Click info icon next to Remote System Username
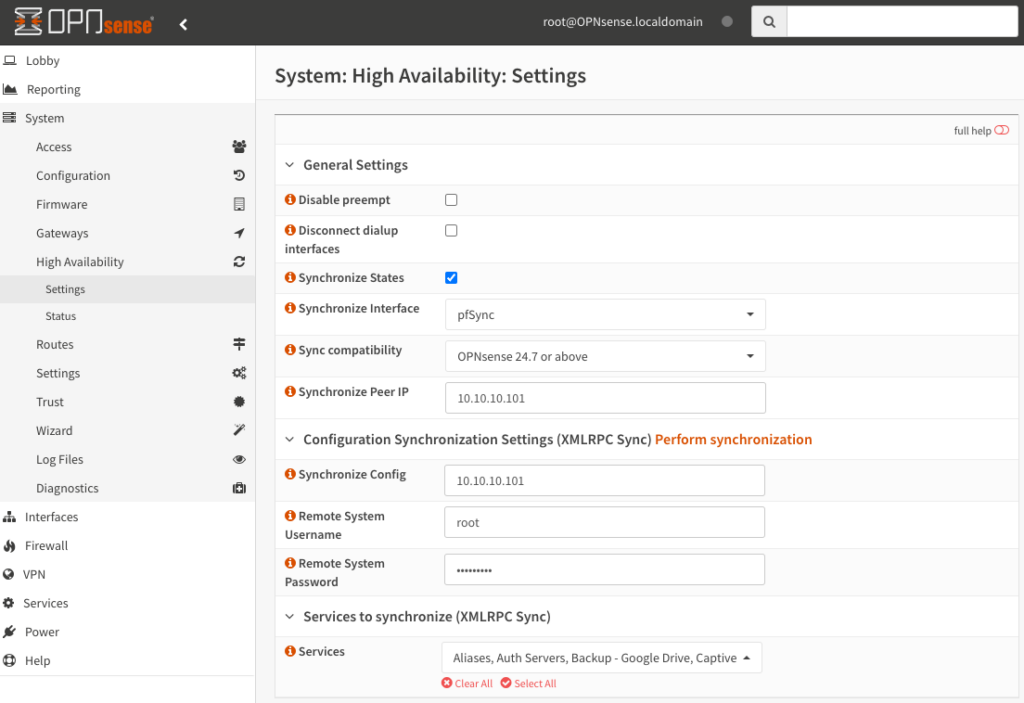Screen dimensions: 1024x703 pos(290,515)
